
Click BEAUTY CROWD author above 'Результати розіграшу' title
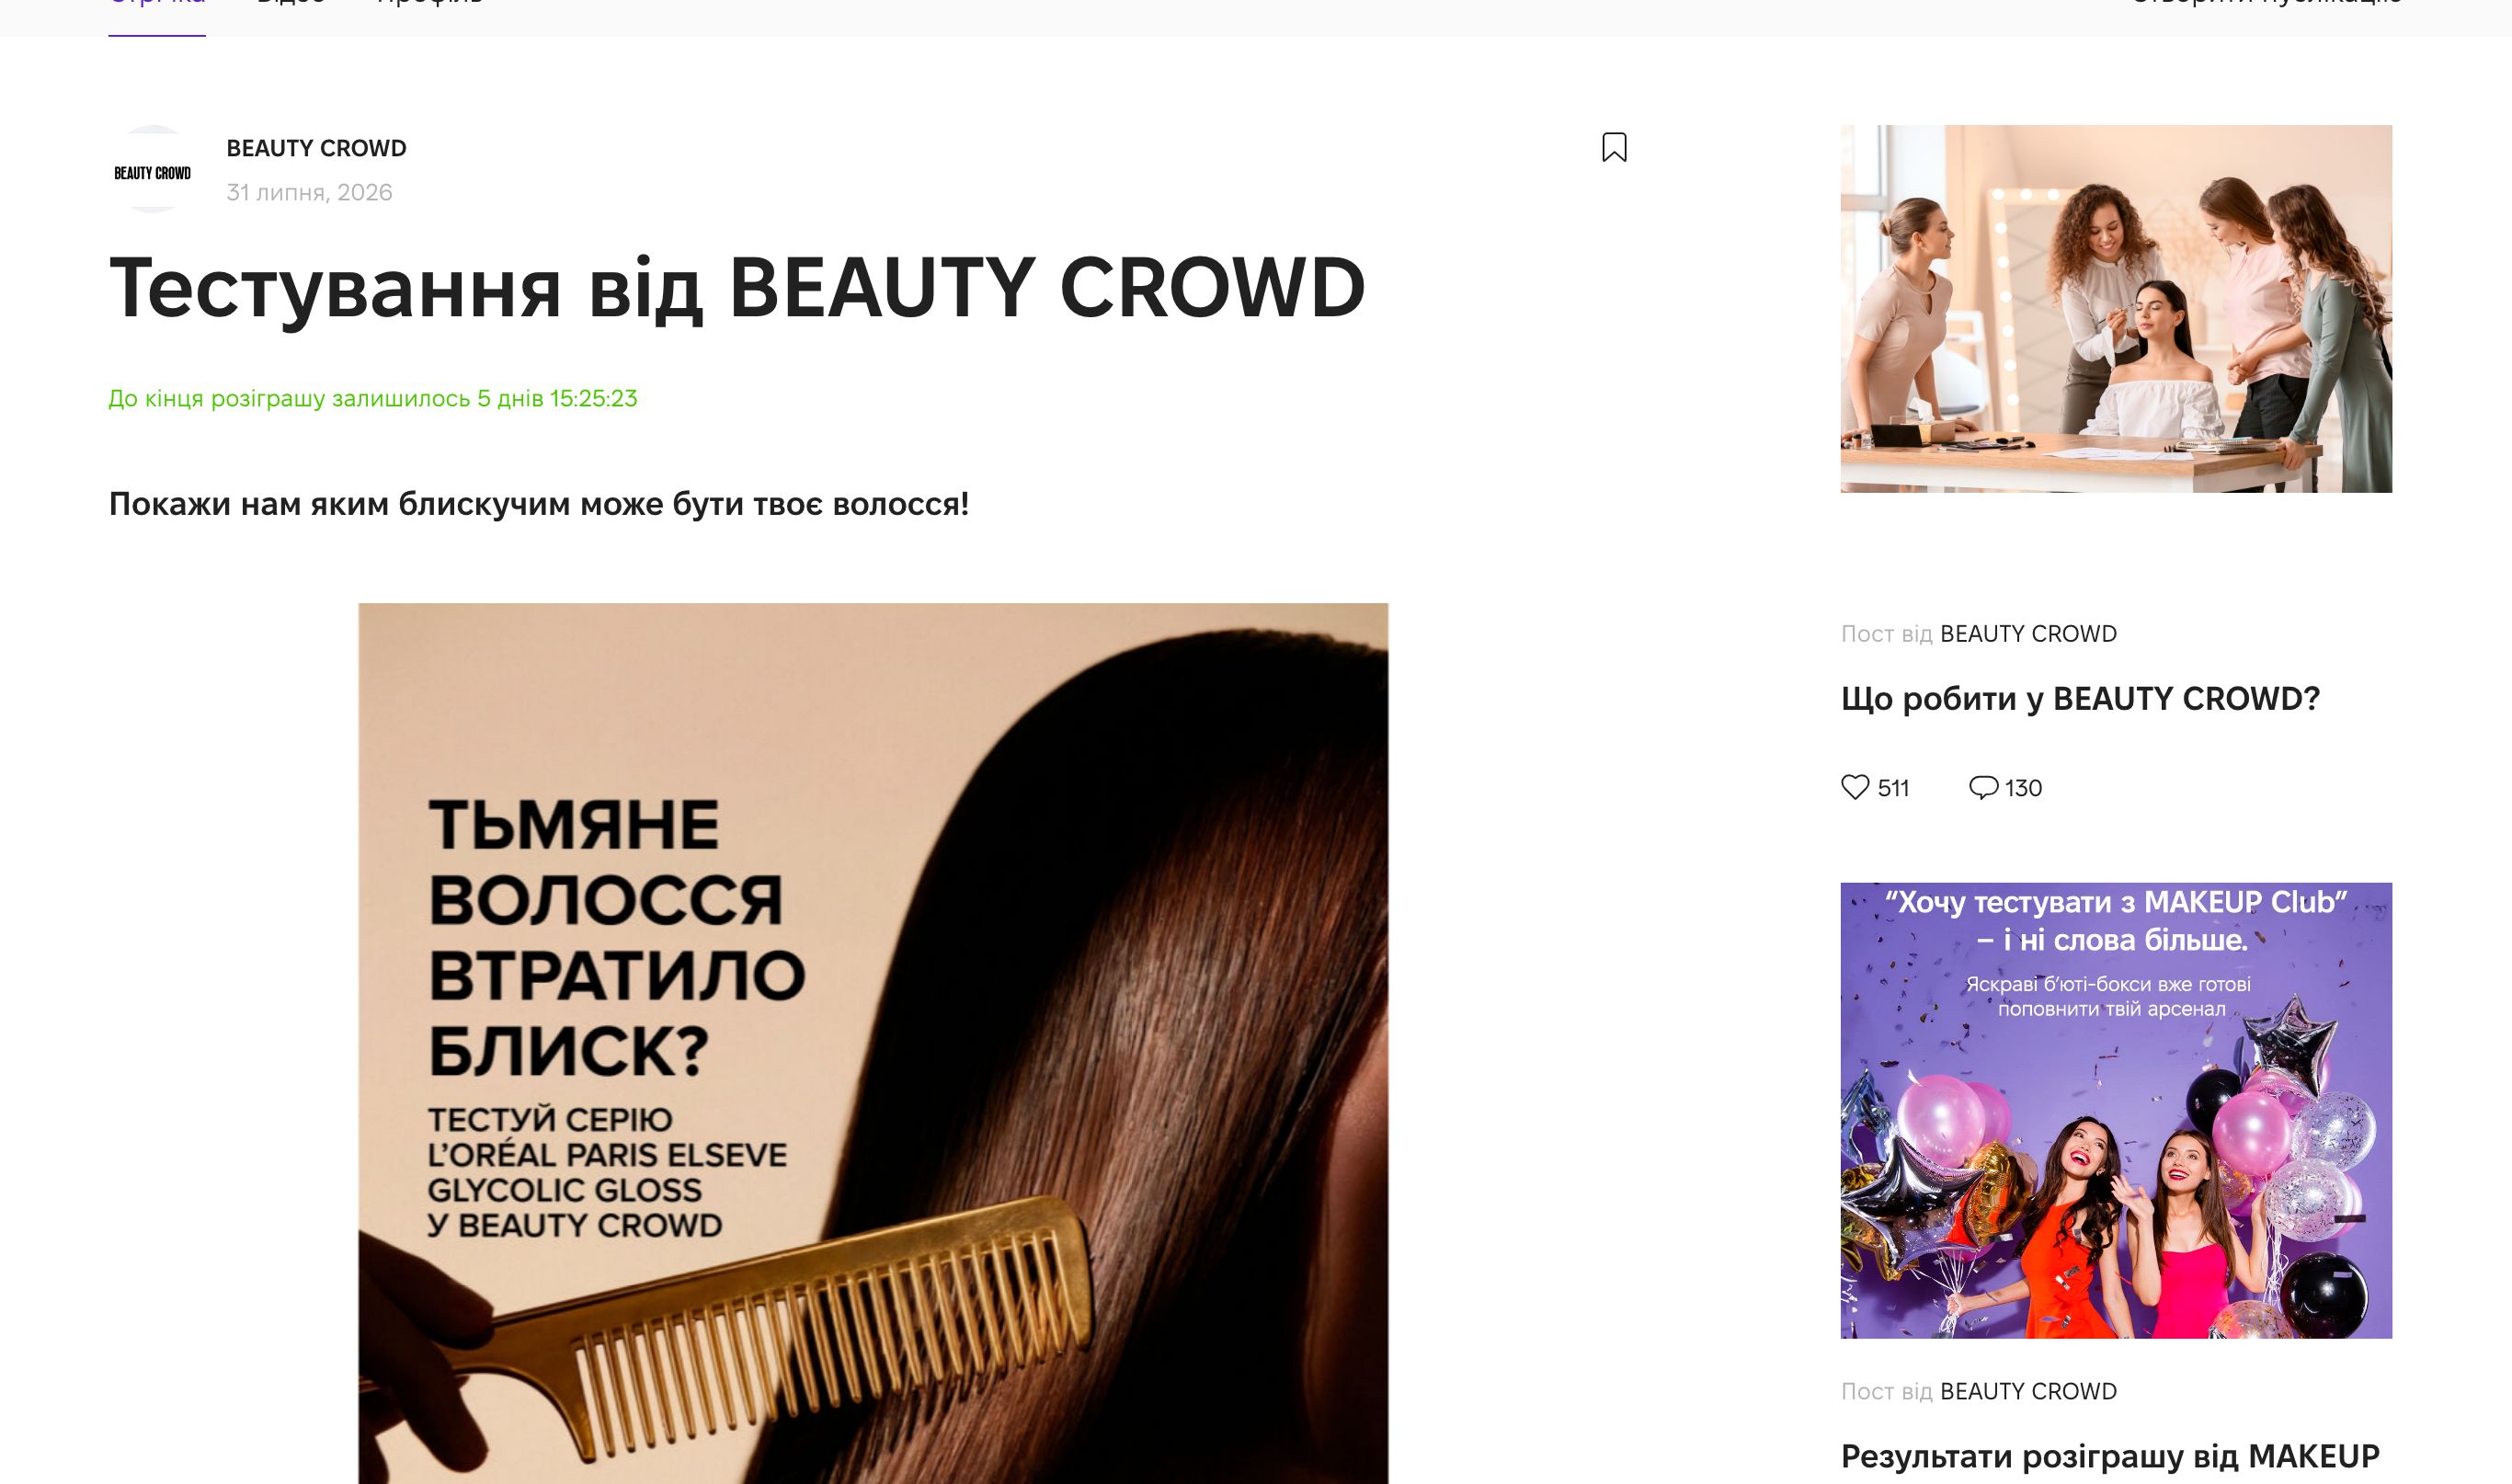2028,1392
